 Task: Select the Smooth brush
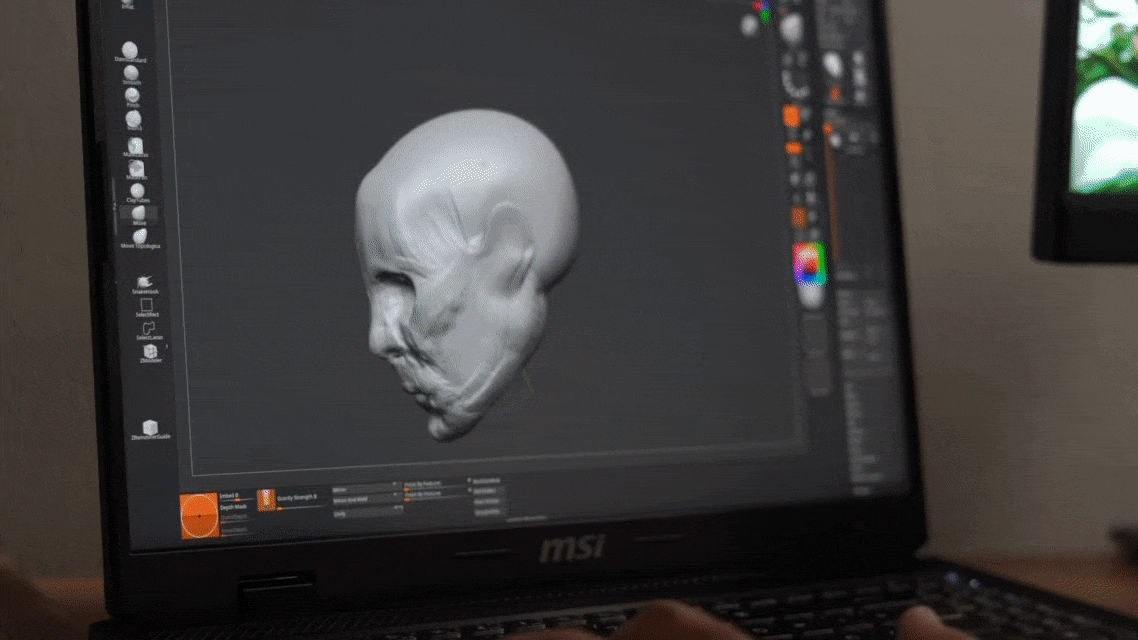(x=131, y=74)
